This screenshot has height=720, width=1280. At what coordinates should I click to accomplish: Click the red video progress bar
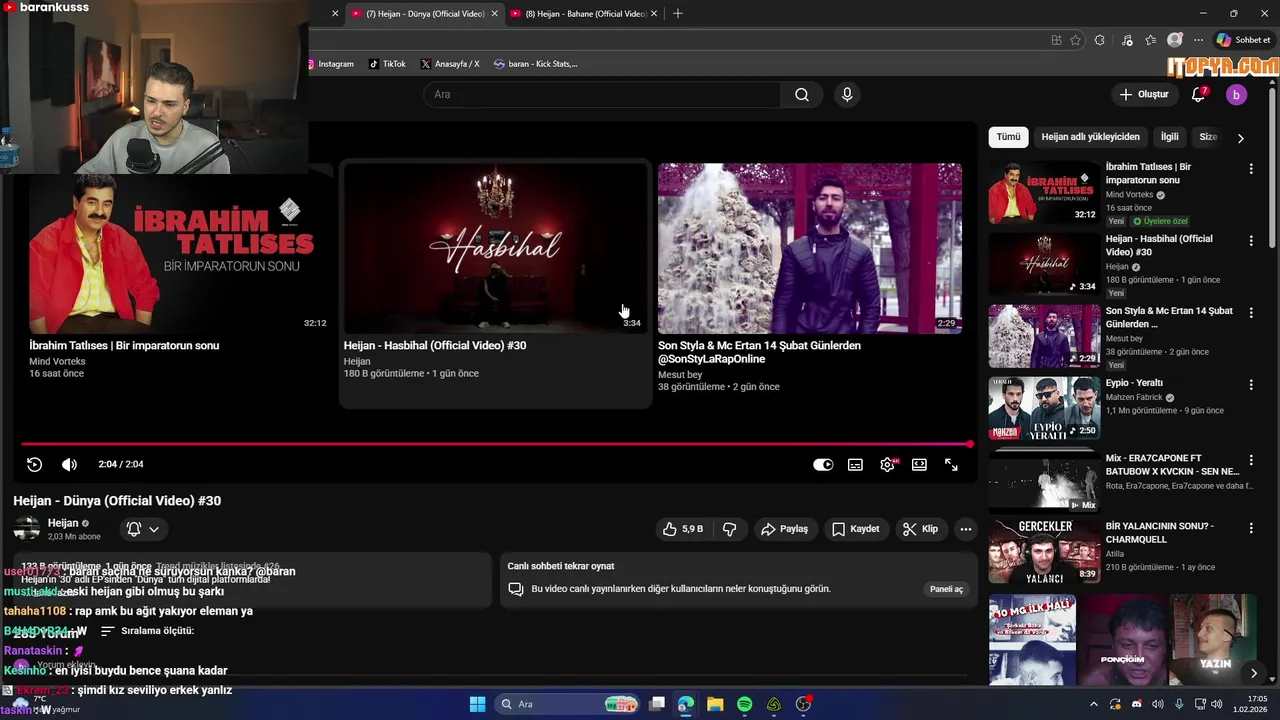pos(496,444)
